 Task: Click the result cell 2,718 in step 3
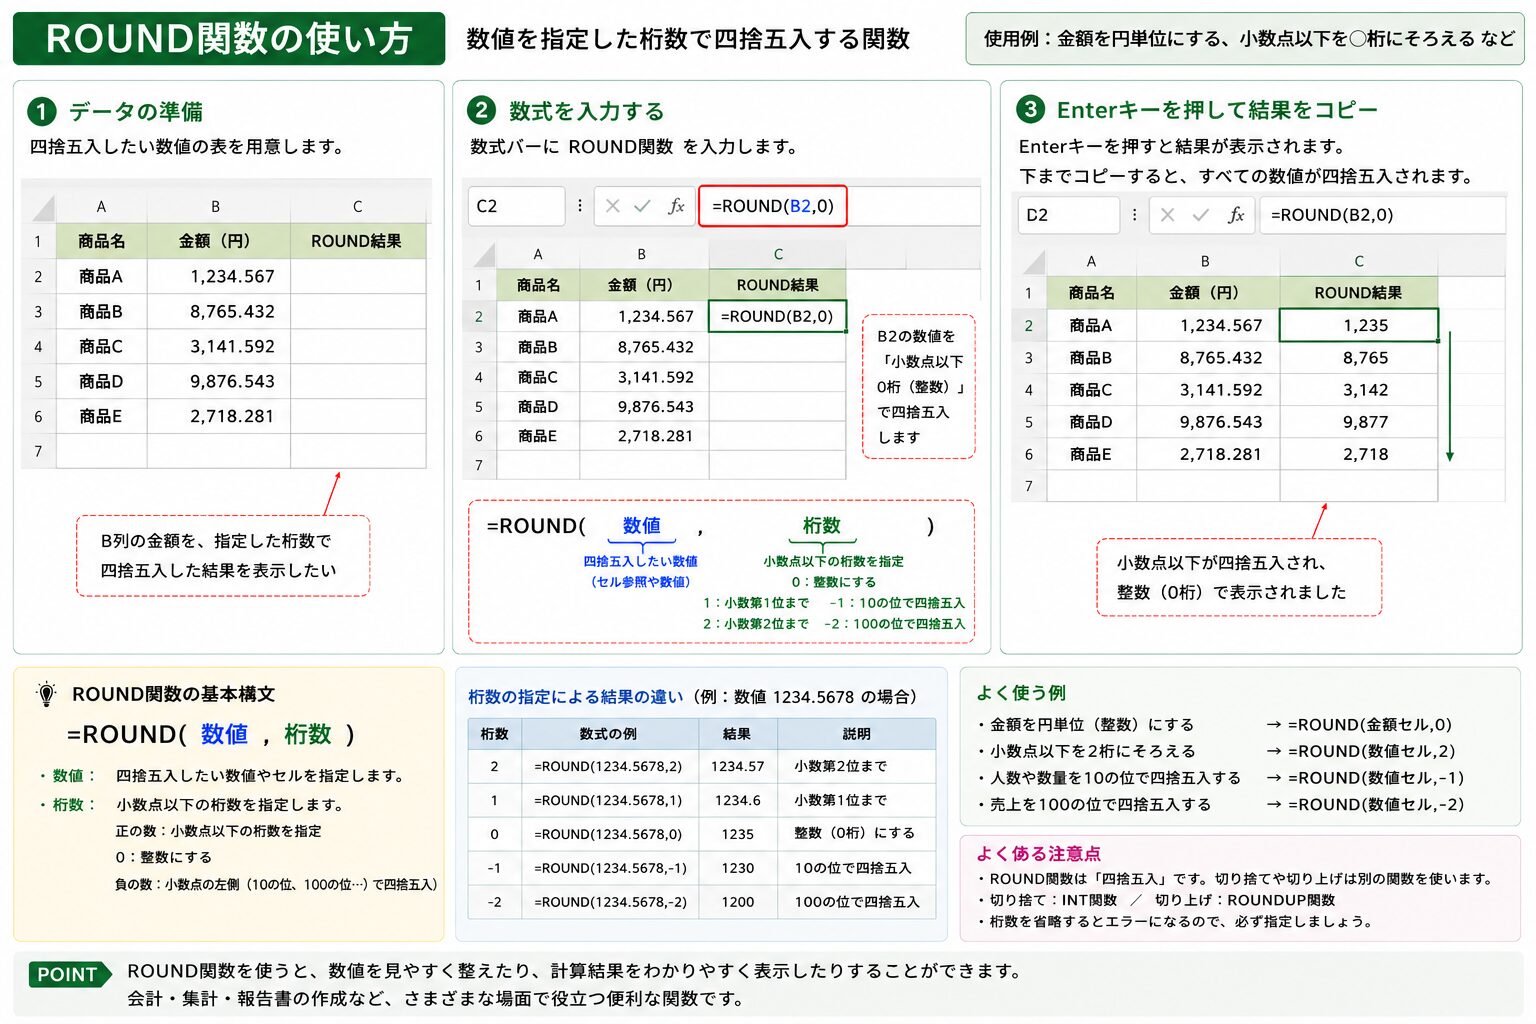pyautogui.click(x=1358, y=454)
